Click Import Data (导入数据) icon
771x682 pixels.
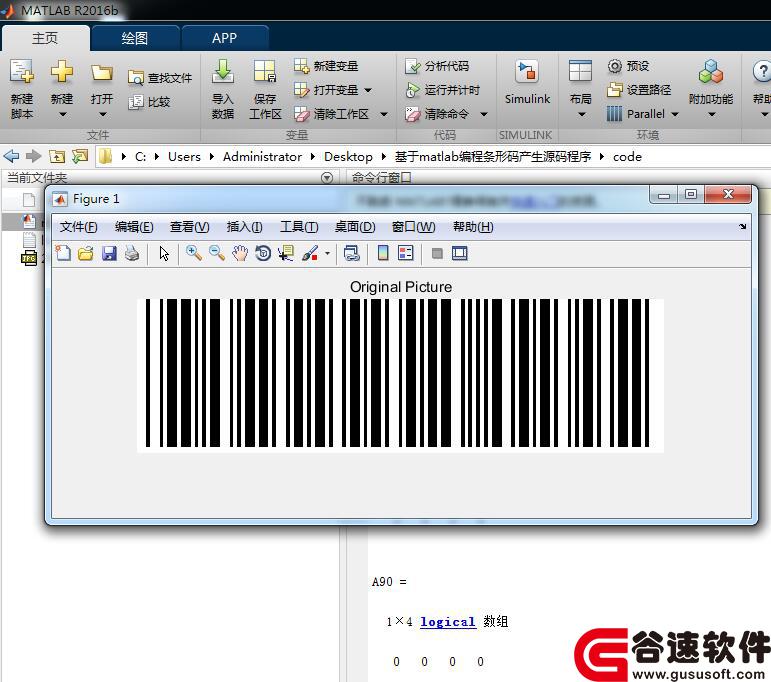pos(223,72)
